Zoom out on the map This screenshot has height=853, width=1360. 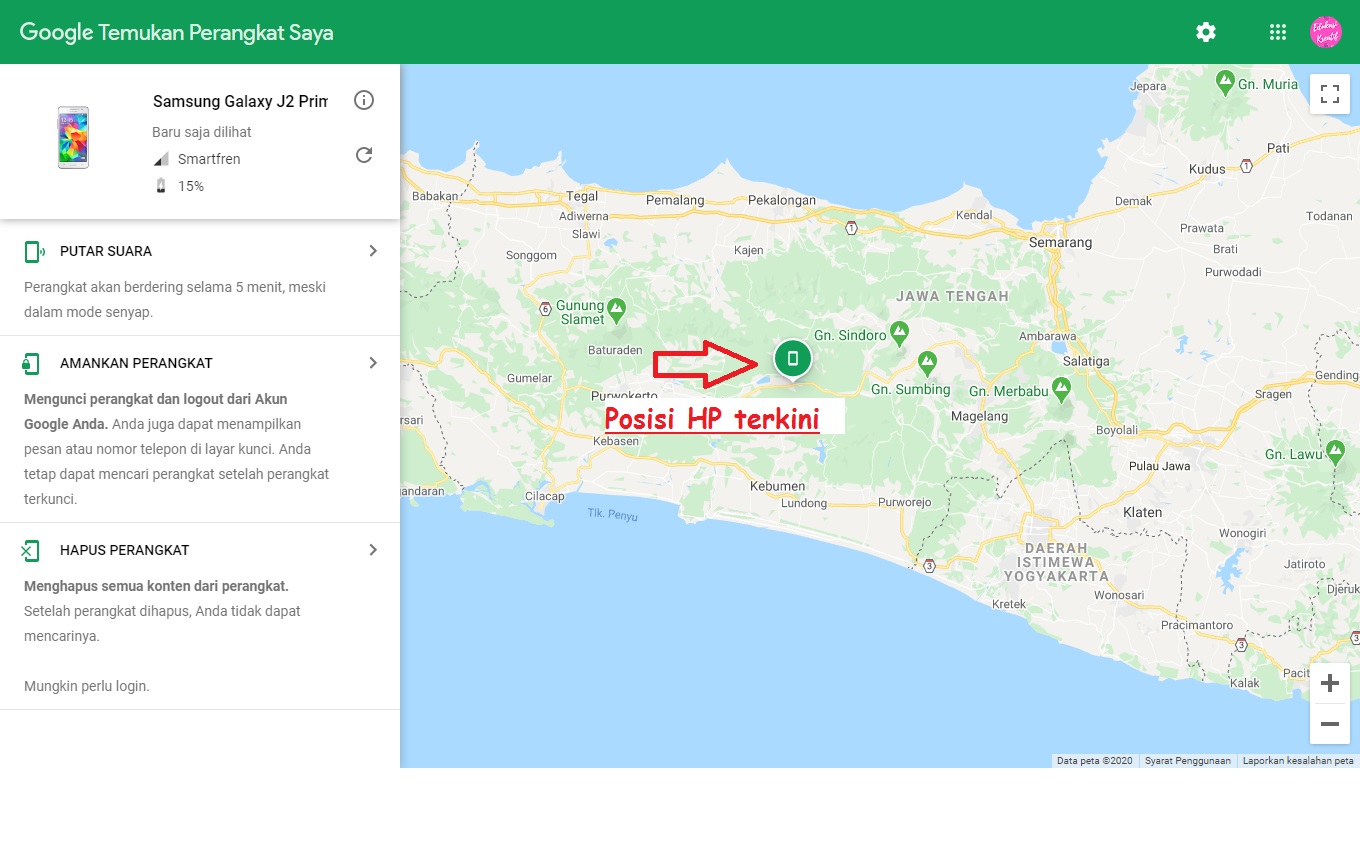tap(1329, 724)
